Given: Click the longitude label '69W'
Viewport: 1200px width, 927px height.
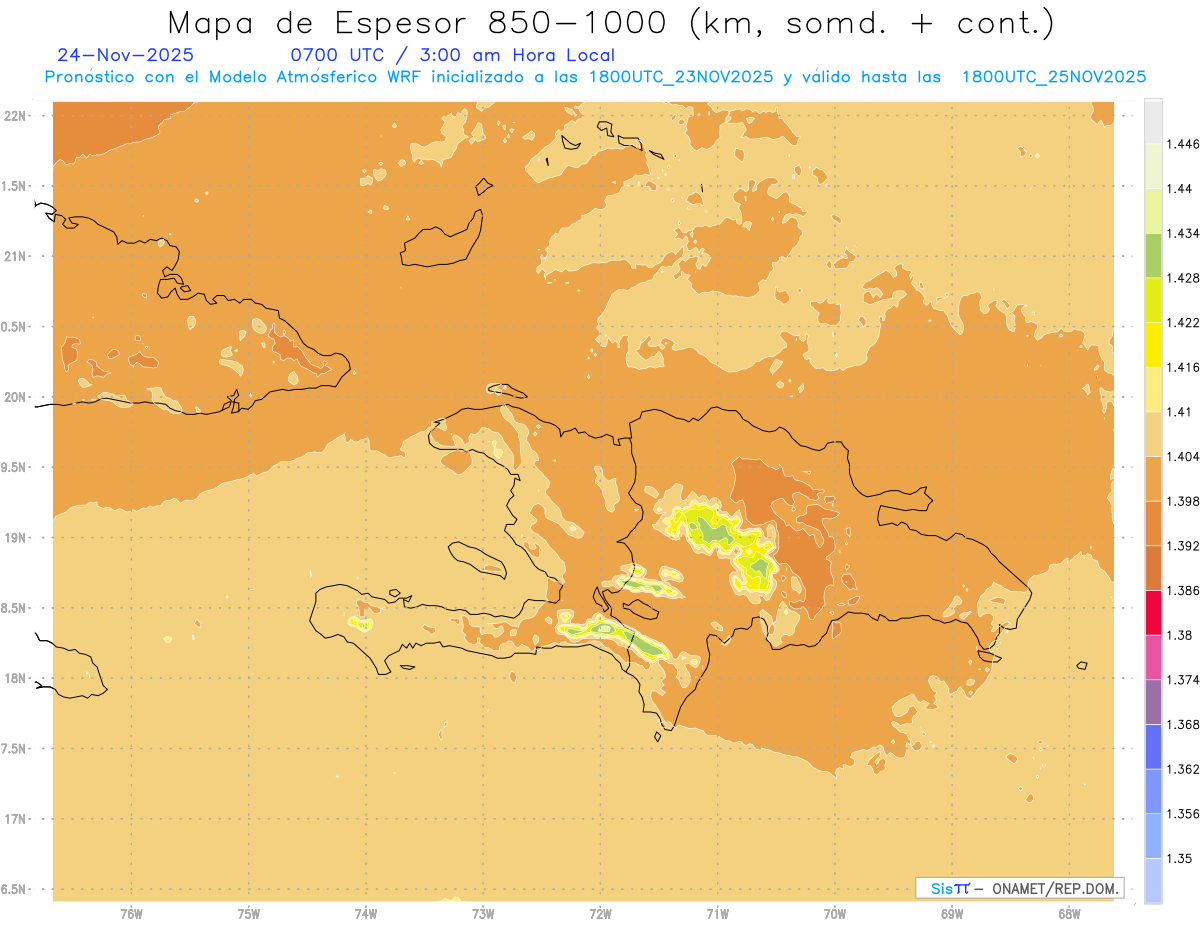Looking at the screenshot, I should (x=952, y=914).
